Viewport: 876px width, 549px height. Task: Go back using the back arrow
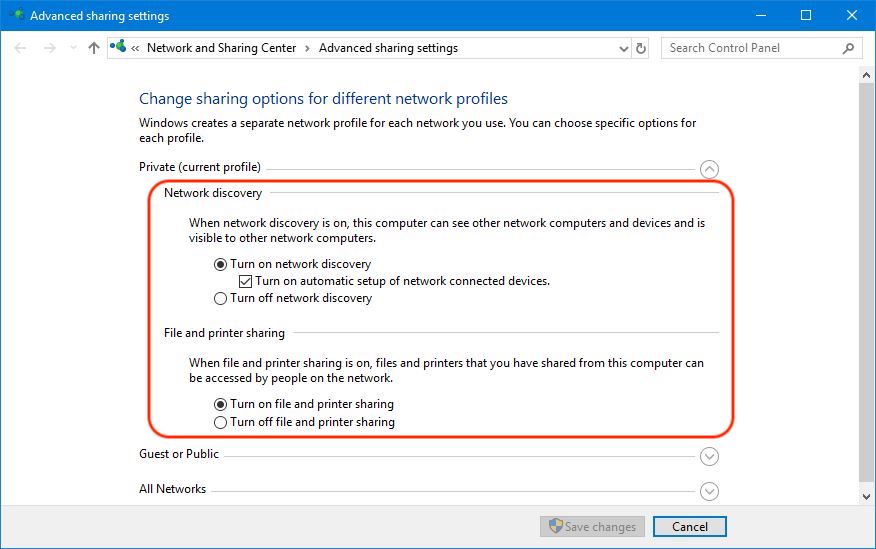[x=20, y=48]
